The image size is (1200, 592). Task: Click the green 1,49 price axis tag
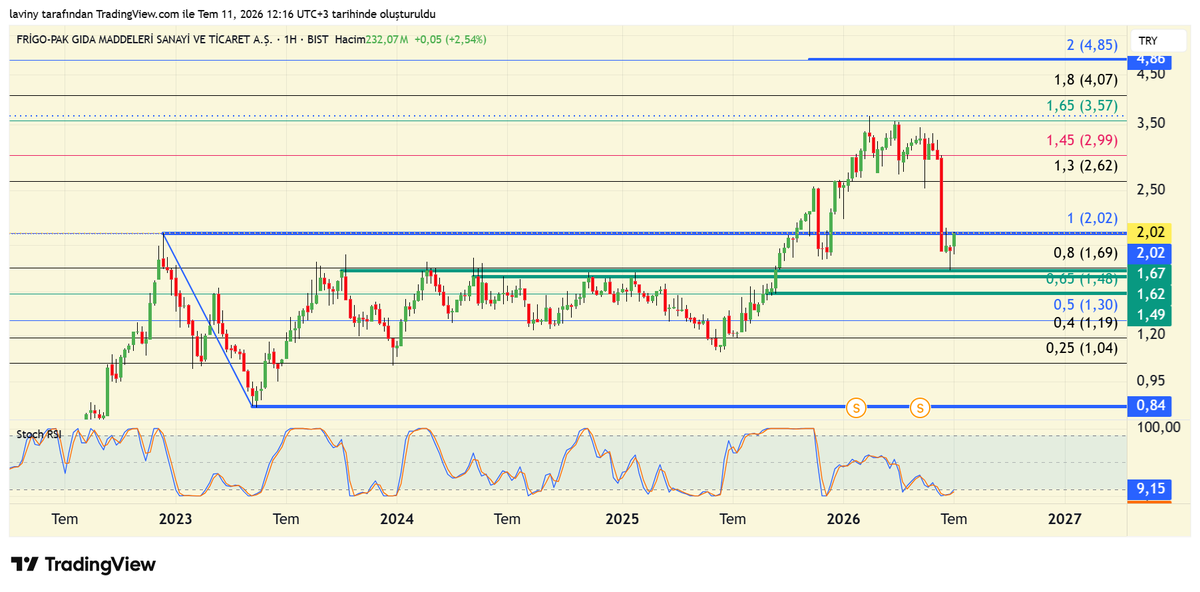pos(1151,314)
